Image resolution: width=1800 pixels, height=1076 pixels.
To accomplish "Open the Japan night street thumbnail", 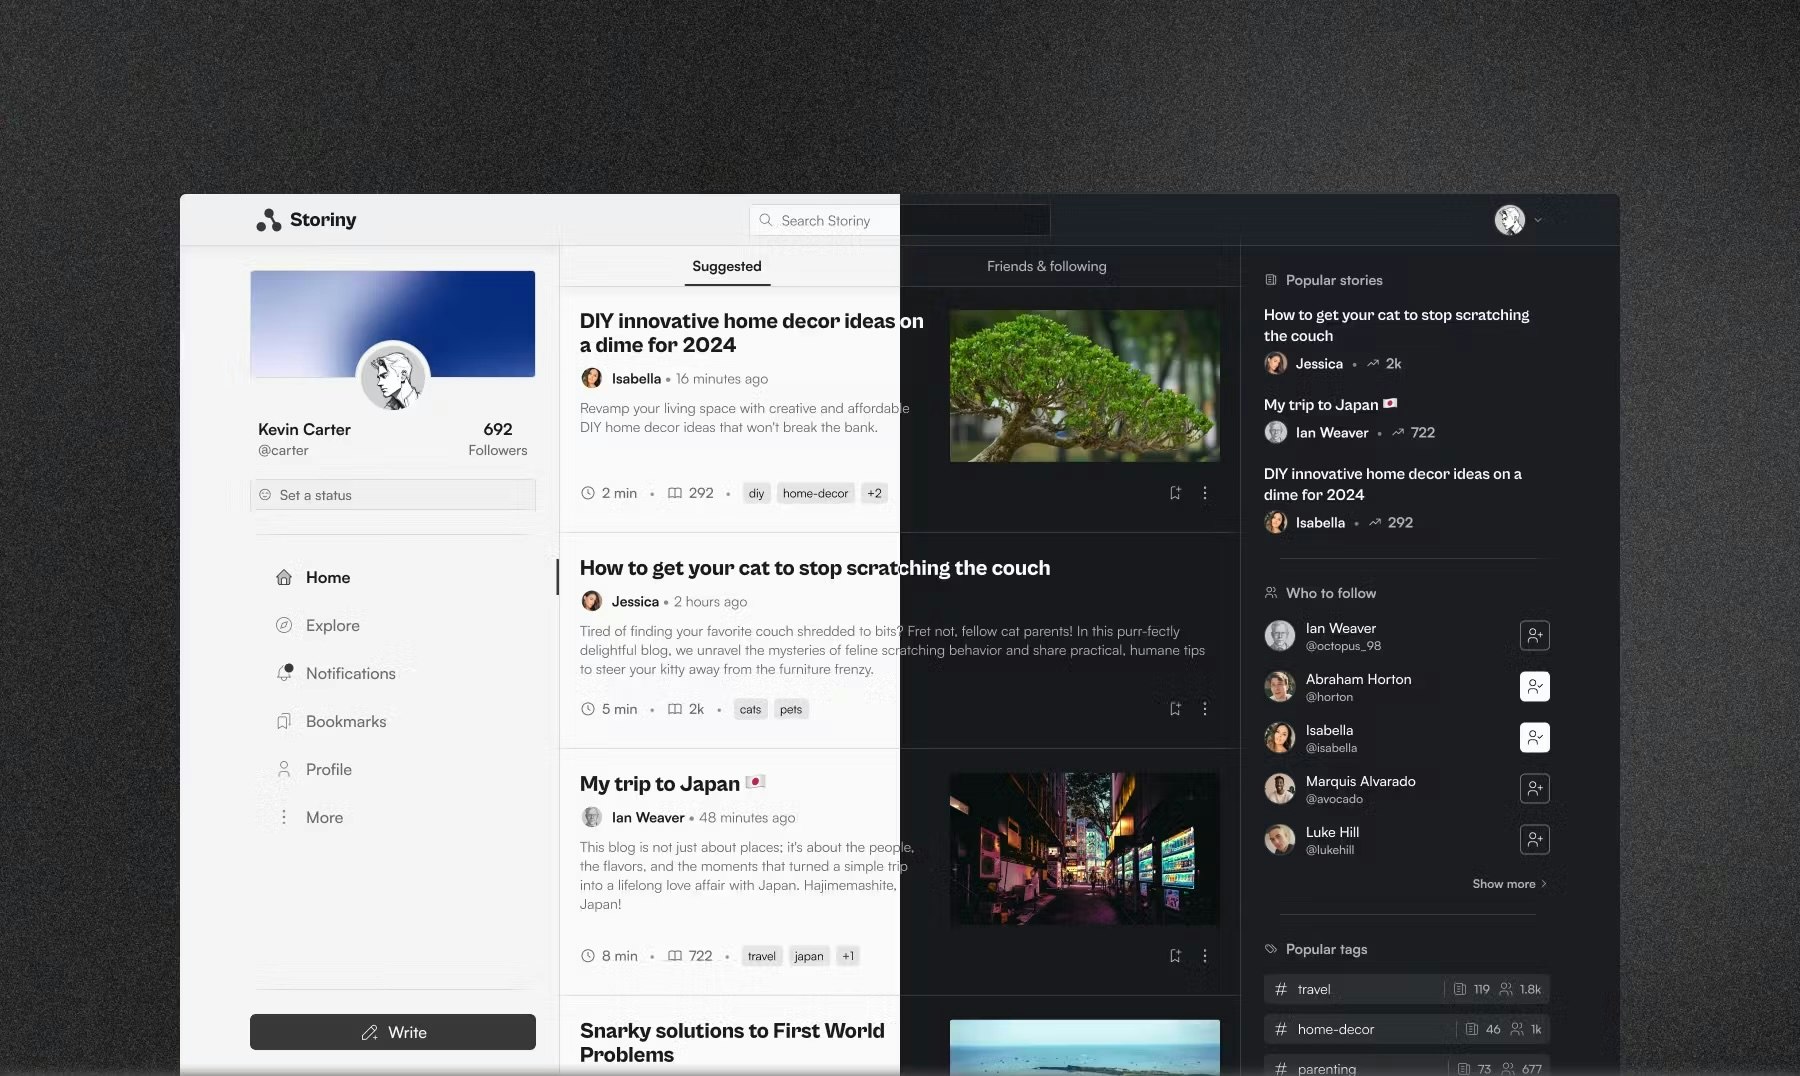I will point(1085,849).
